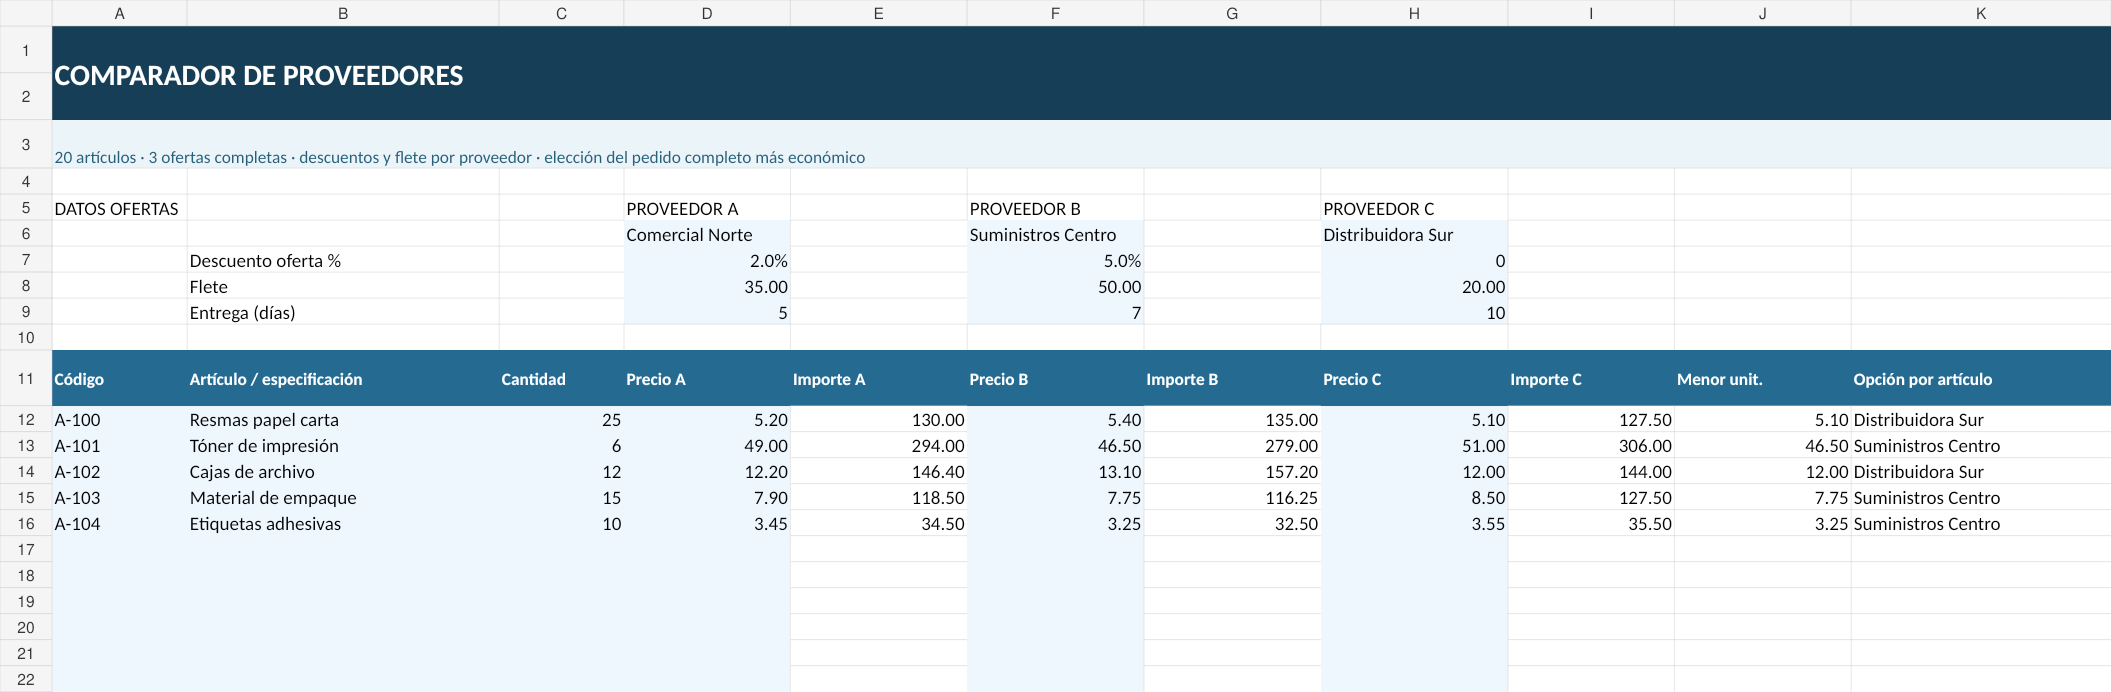Click the 3.55 Precio C value

tap(1414, 523)
